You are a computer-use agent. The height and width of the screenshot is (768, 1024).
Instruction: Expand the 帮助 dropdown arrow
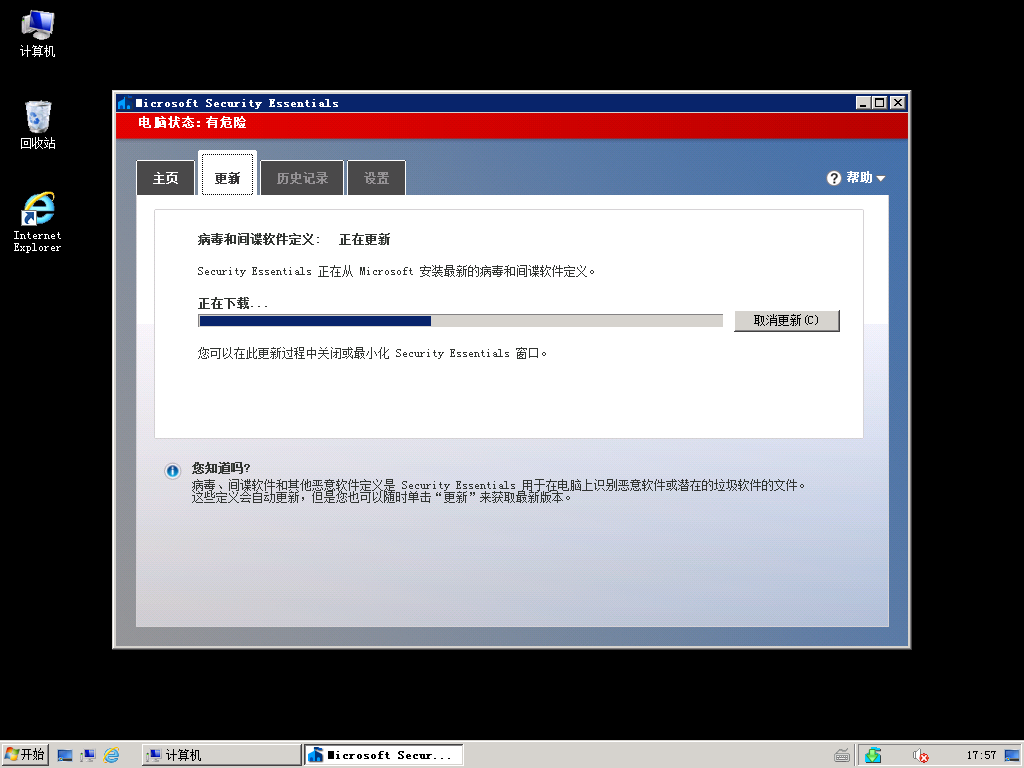pyautogui.click(x=881, y=178)
